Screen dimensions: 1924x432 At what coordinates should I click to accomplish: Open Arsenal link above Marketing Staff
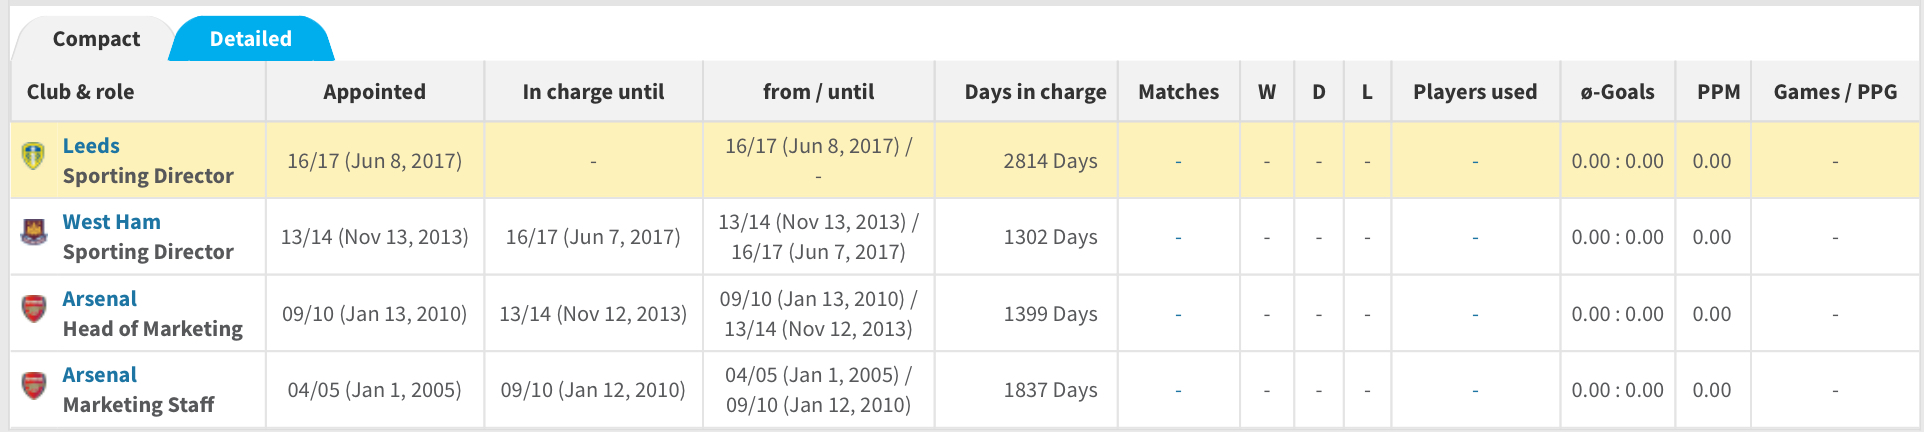coord(99,375)
